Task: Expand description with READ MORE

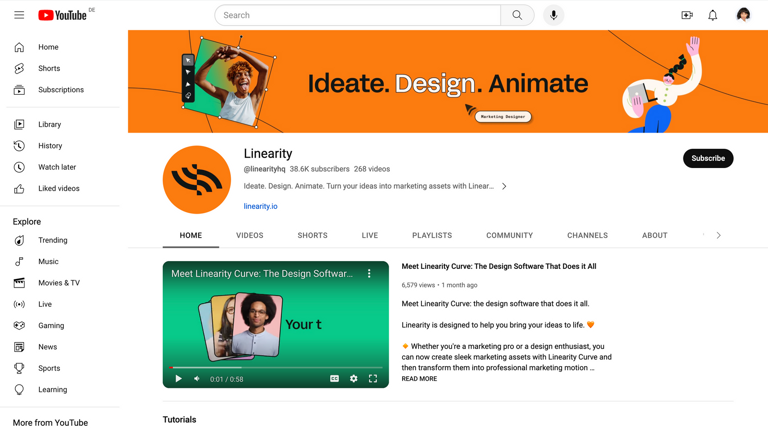Action: 419,379
